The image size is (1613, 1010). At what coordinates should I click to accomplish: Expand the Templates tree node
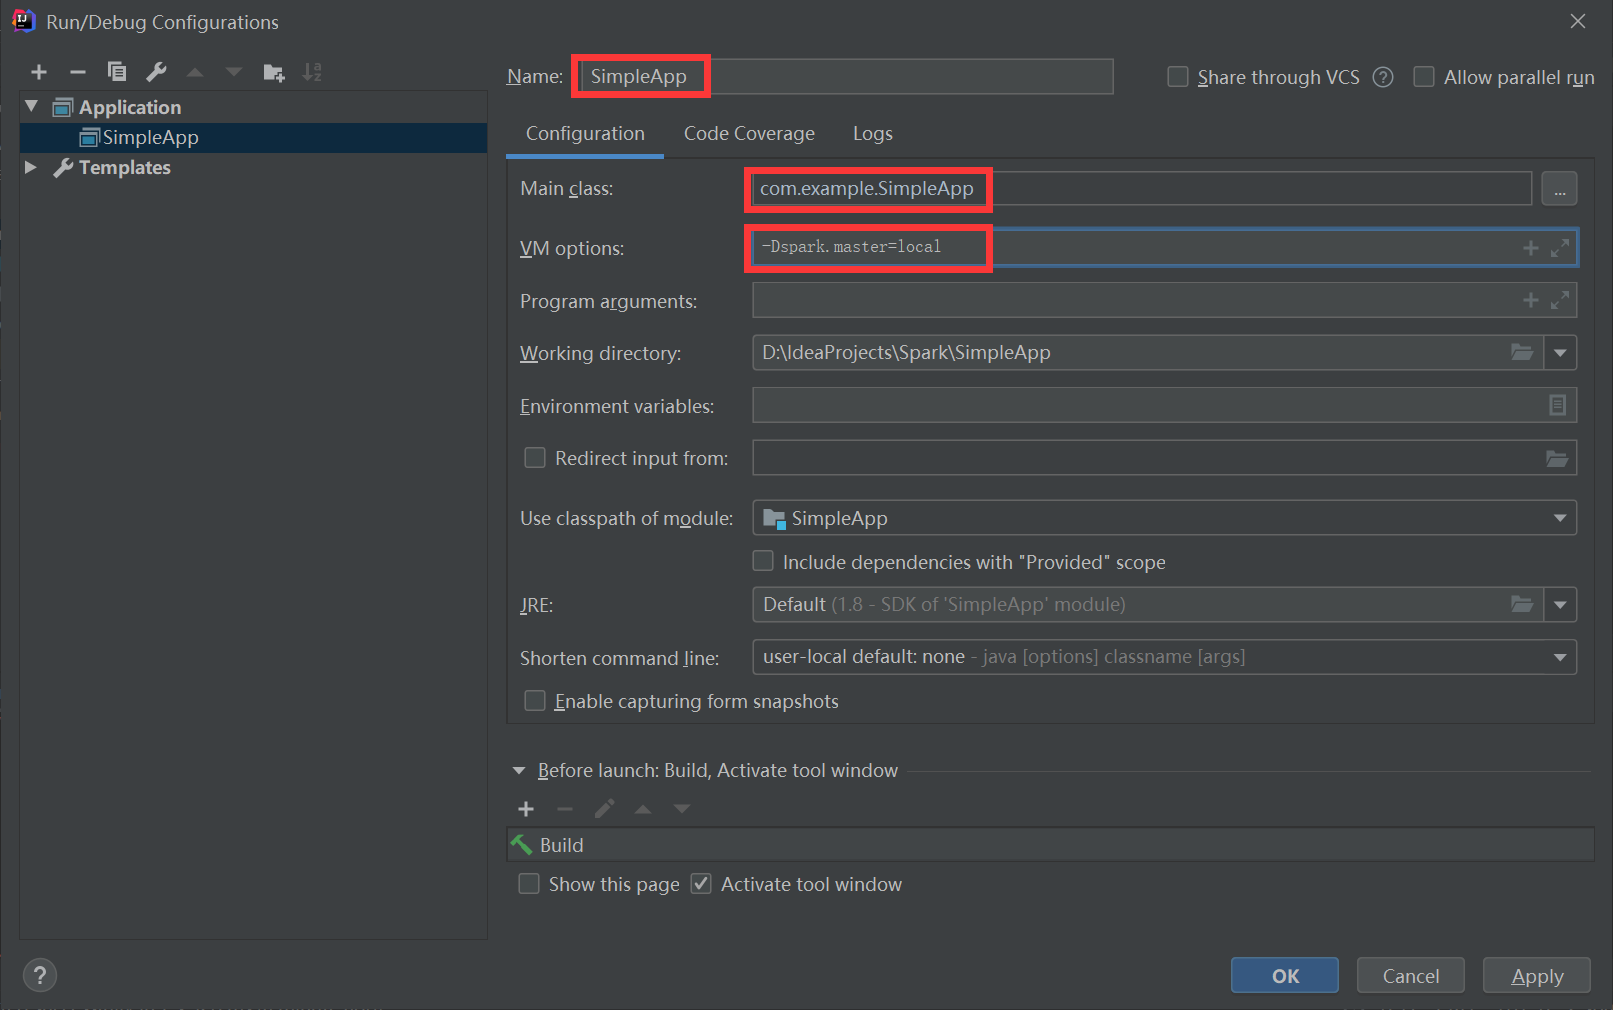tap(30, 167)
